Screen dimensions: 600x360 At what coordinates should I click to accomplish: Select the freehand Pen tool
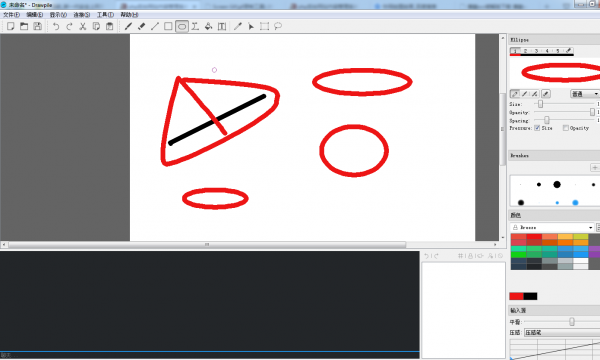128,26
